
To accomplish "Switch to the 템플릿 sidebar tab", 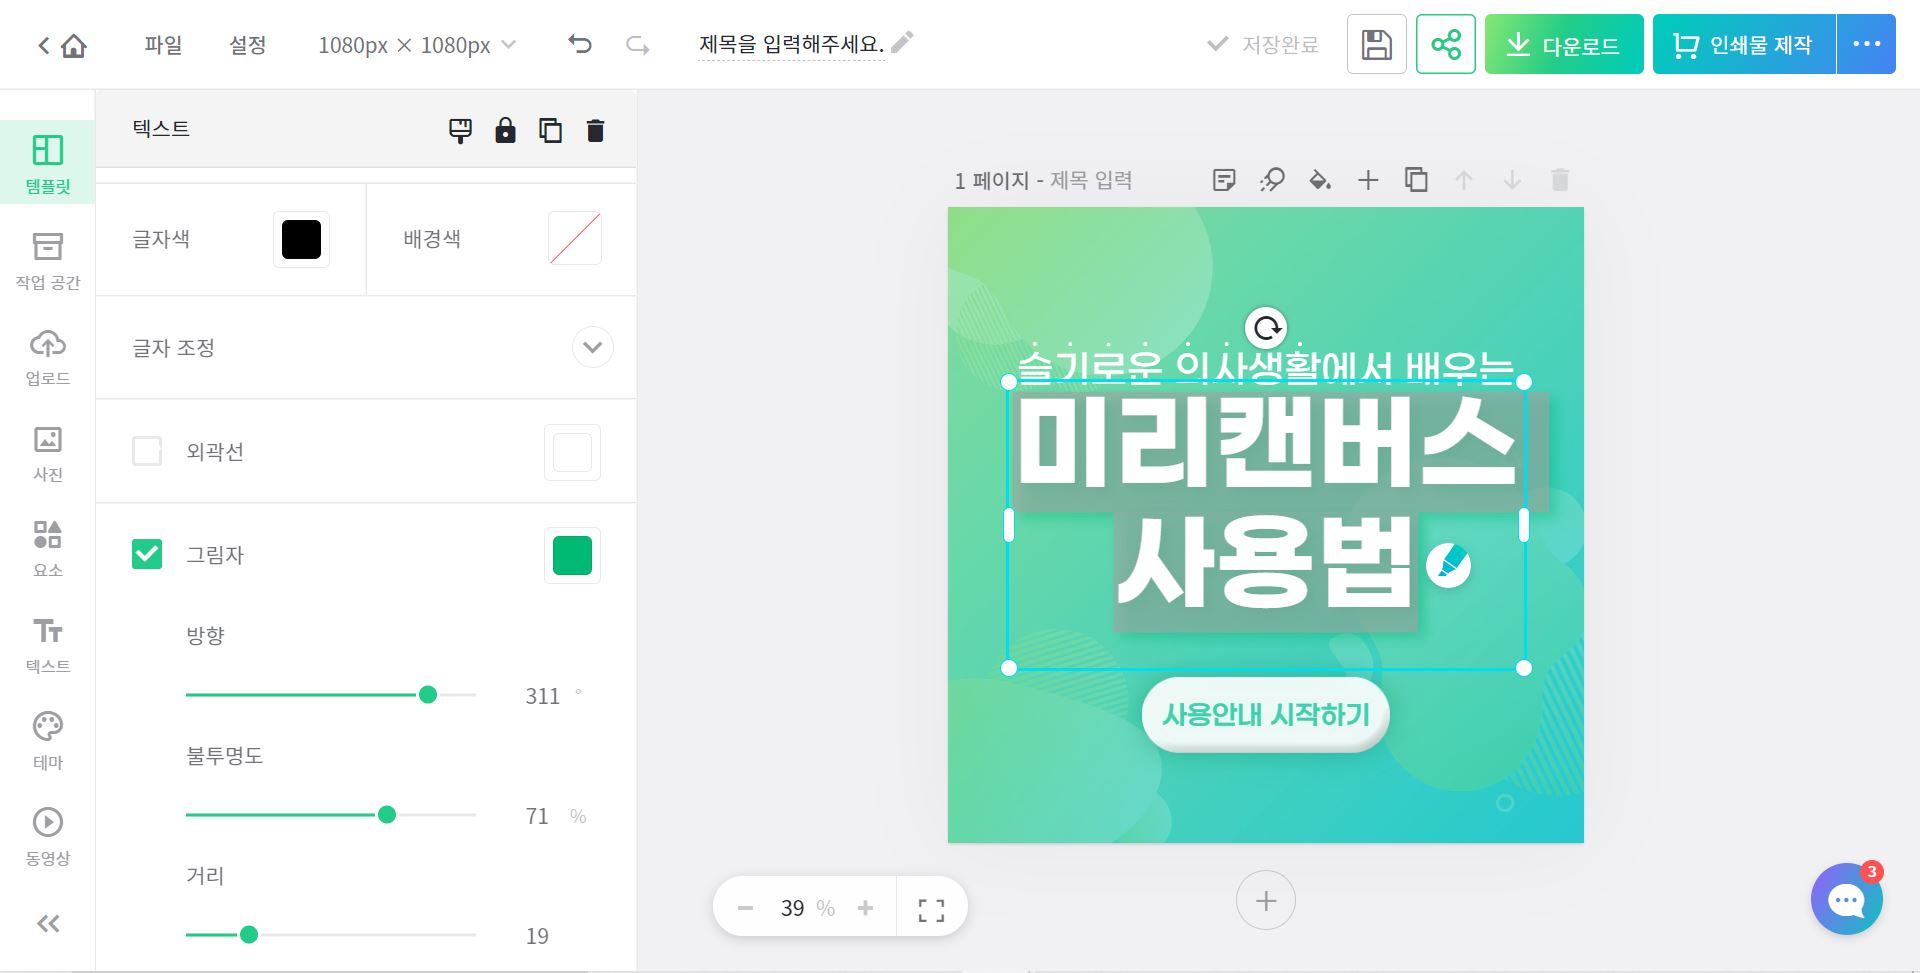I will click(x=48, y=163).
